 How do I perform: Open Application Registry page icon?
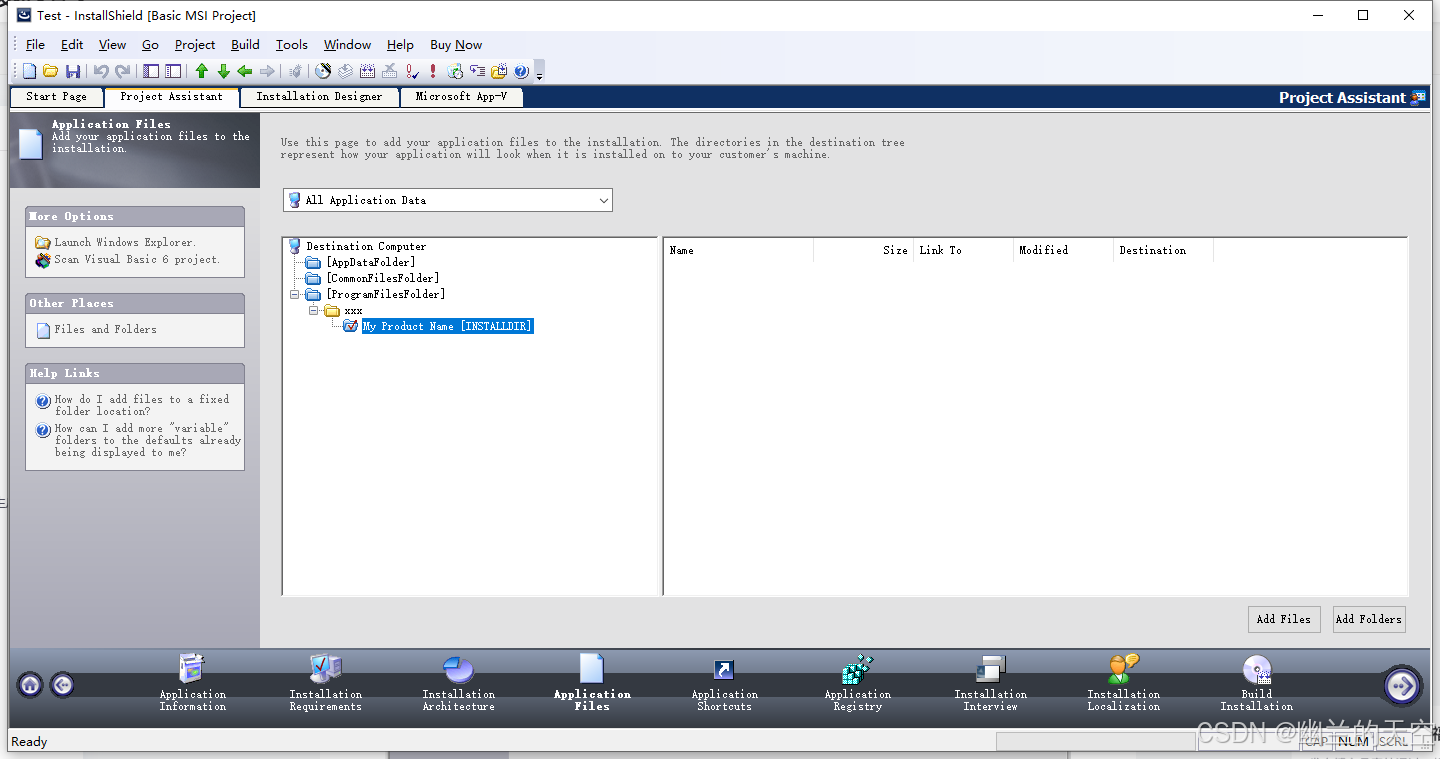[x=857, y=669]
